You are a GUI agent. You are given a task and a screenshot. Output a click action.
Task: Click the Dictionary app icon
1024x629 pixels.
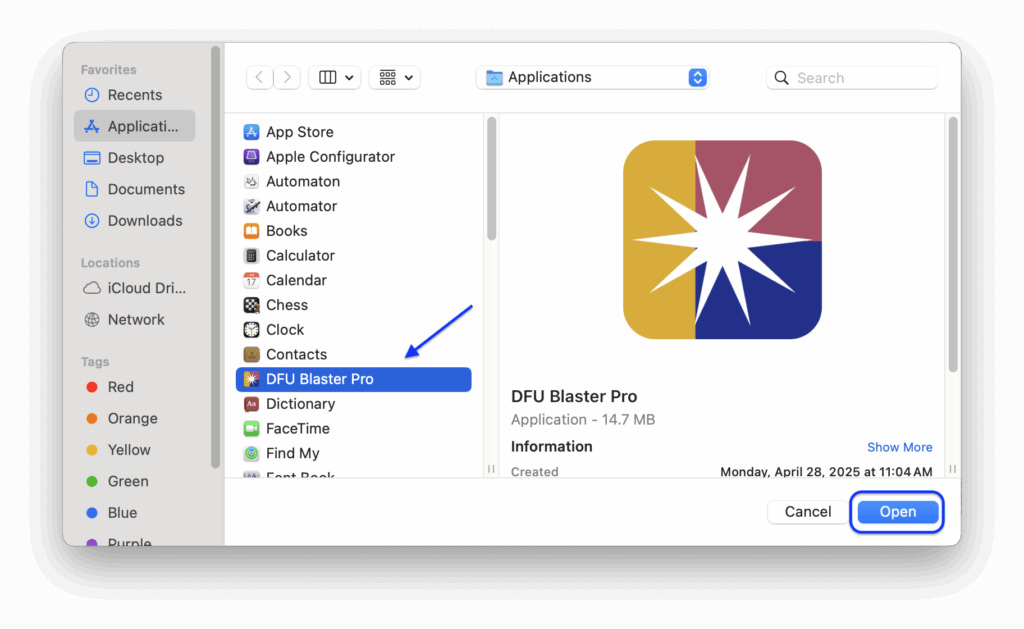(x=251, y=404)
